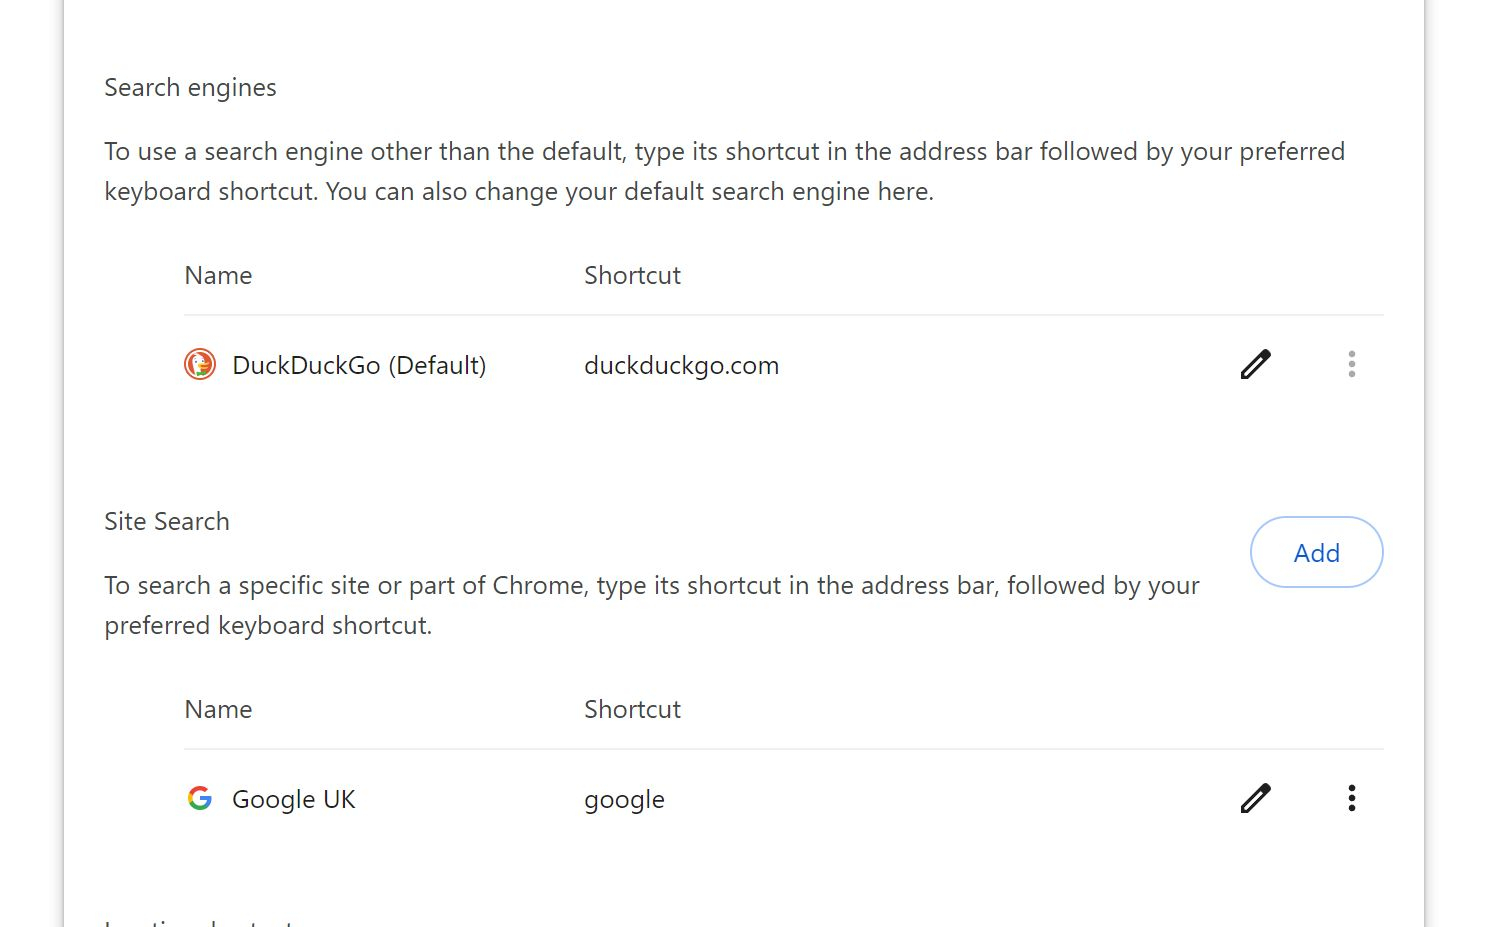Click the google shortcut text
This screenshot has height=927, width=1501.
pos(624,800)
